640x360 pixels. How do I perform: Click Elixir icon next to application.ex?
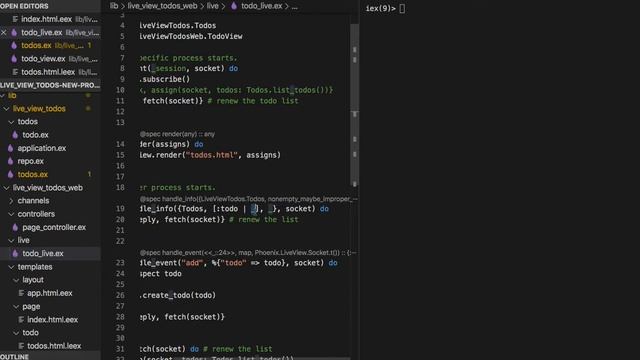click(x=11, y=148)
